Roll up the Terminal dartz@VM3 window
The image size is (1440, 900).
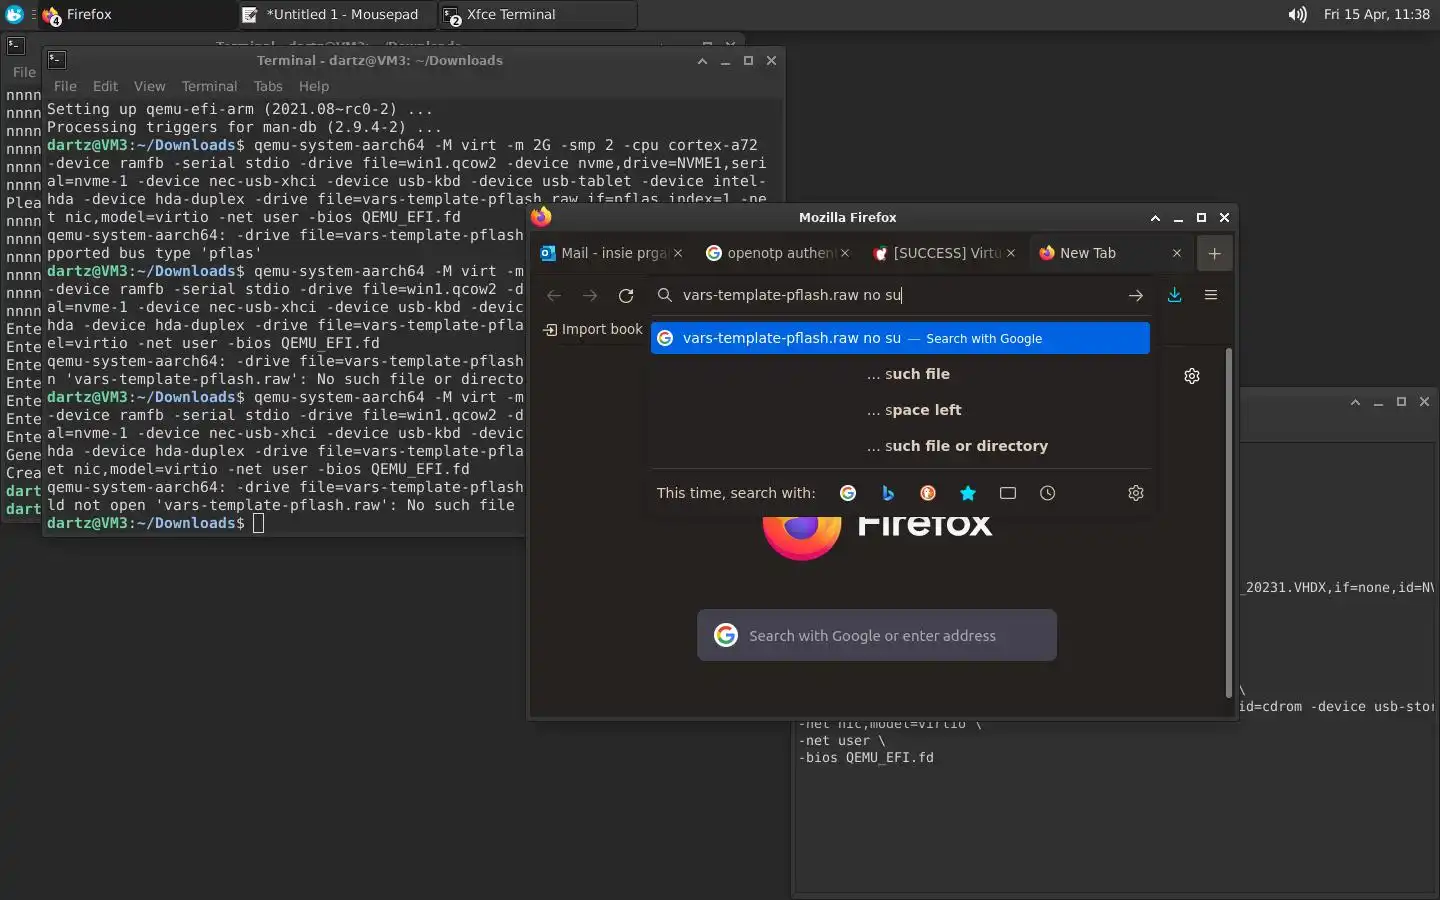pyautogui.click(x=702, y=60)
